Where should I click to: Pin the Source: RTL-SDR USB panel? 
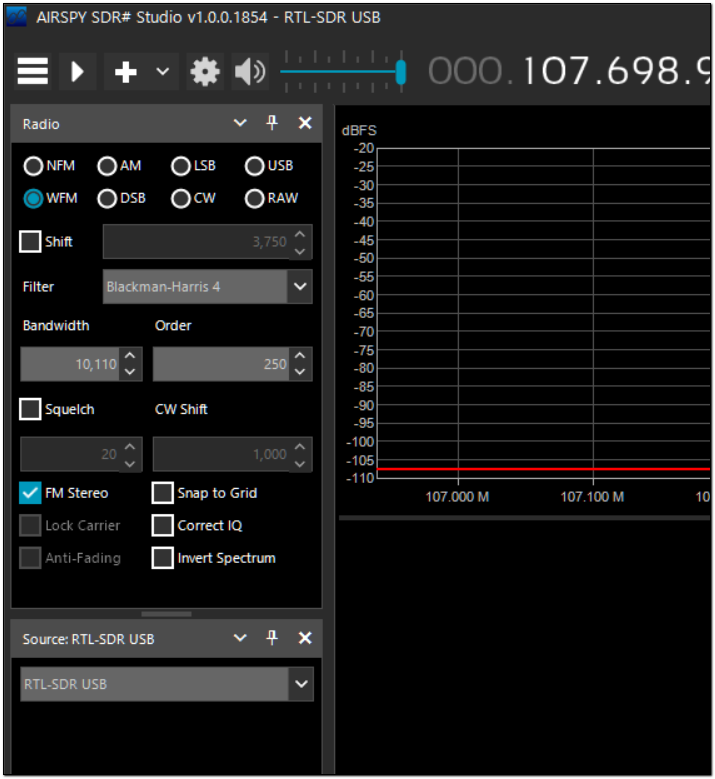(x=272, y=637)
